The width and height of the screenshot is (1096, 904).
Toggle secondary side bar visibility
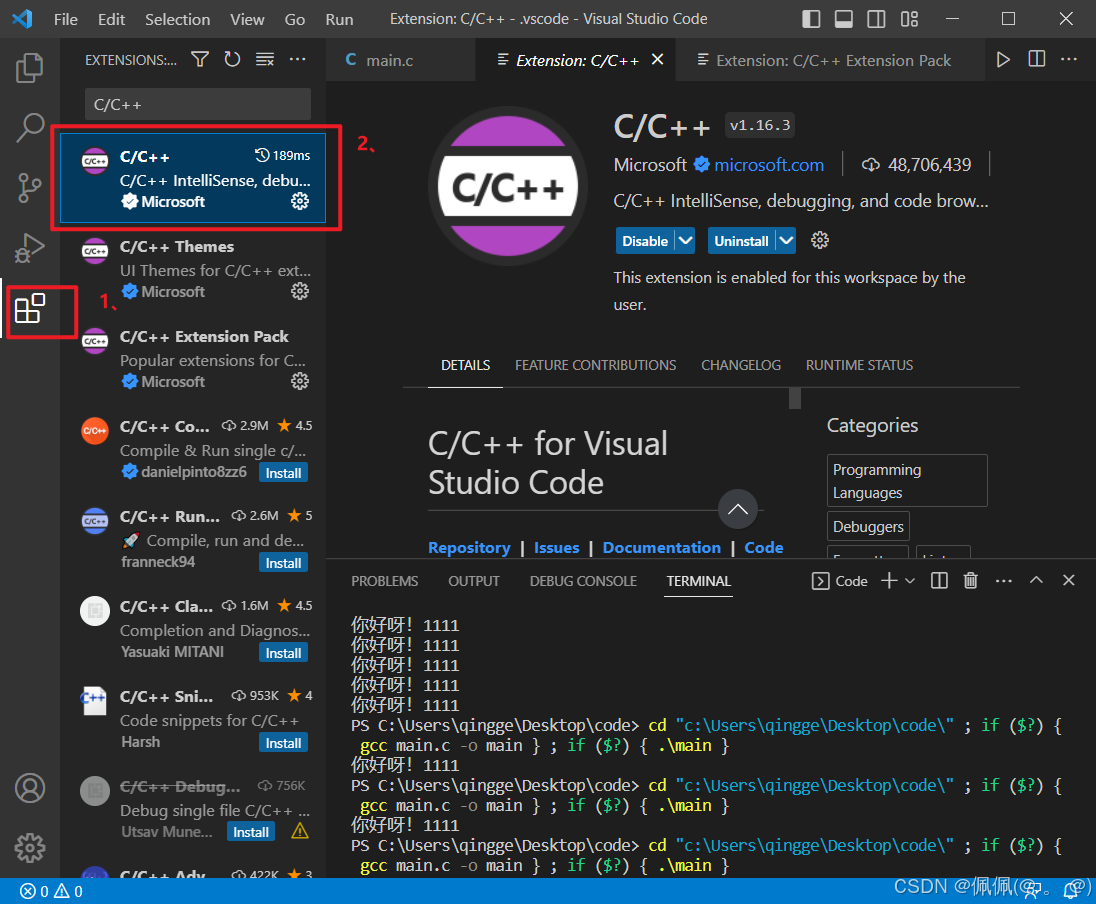point(876,19)
